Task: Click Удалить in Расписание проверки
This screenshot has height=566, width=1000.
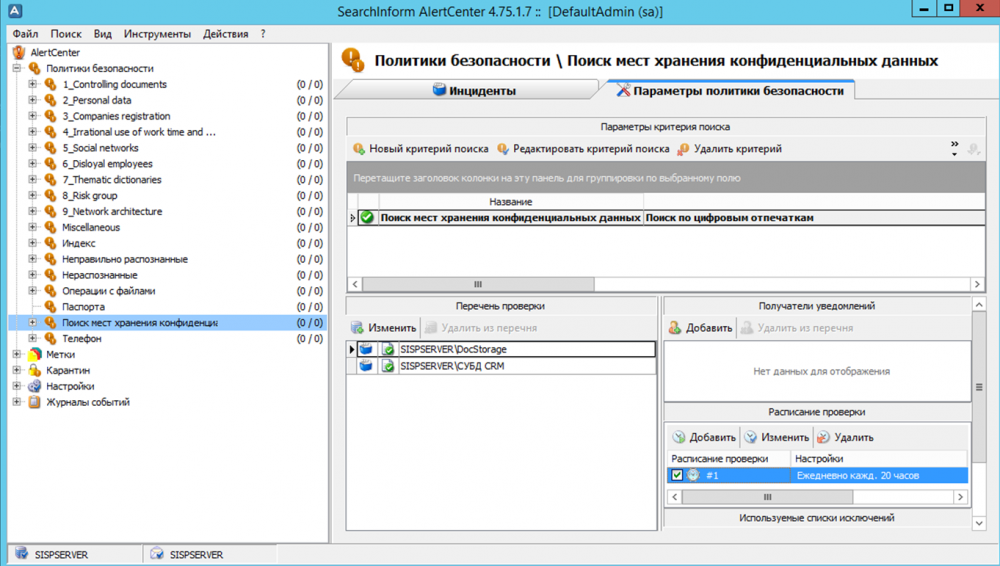Action: point(845,437)
